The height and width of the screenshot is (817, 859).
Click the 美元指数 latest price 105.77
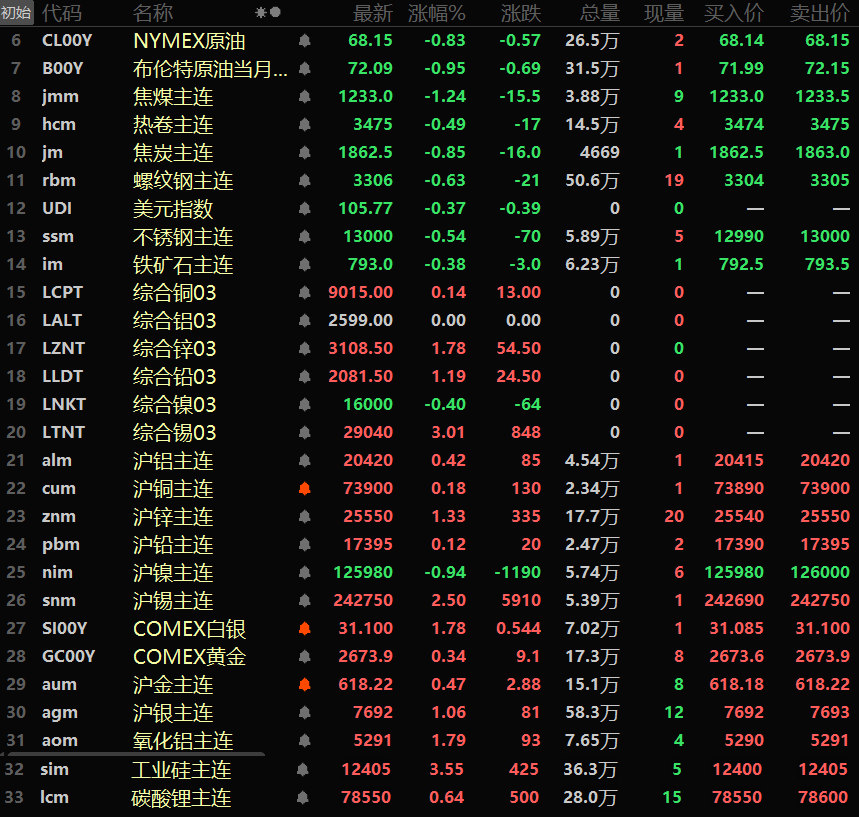tap(365, 208)
